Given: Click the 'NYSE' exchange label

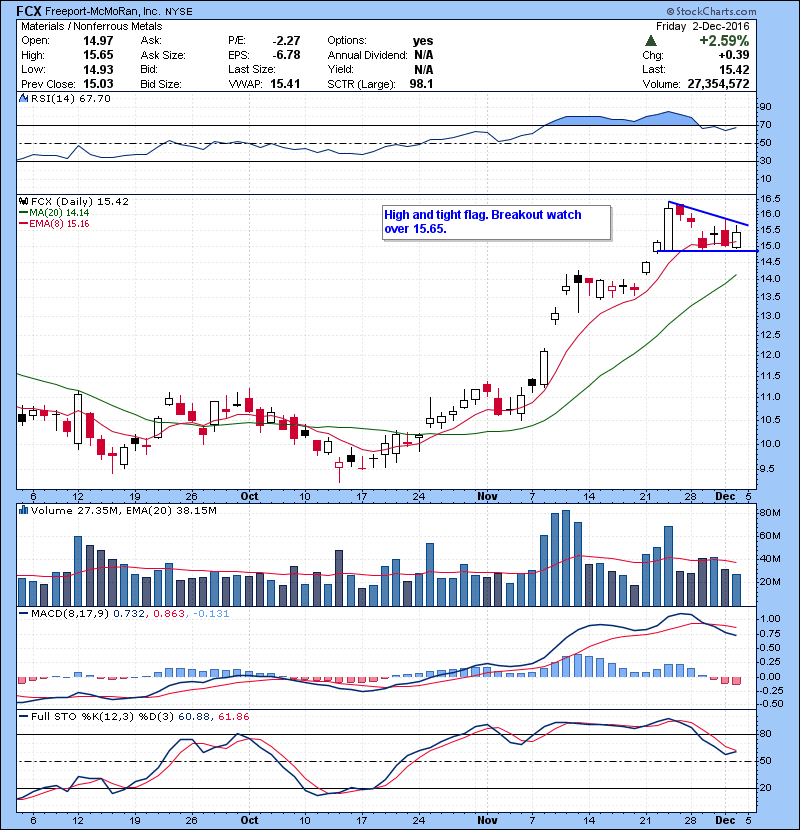Looking at the screenshot, I should click(x=178, y=12).
